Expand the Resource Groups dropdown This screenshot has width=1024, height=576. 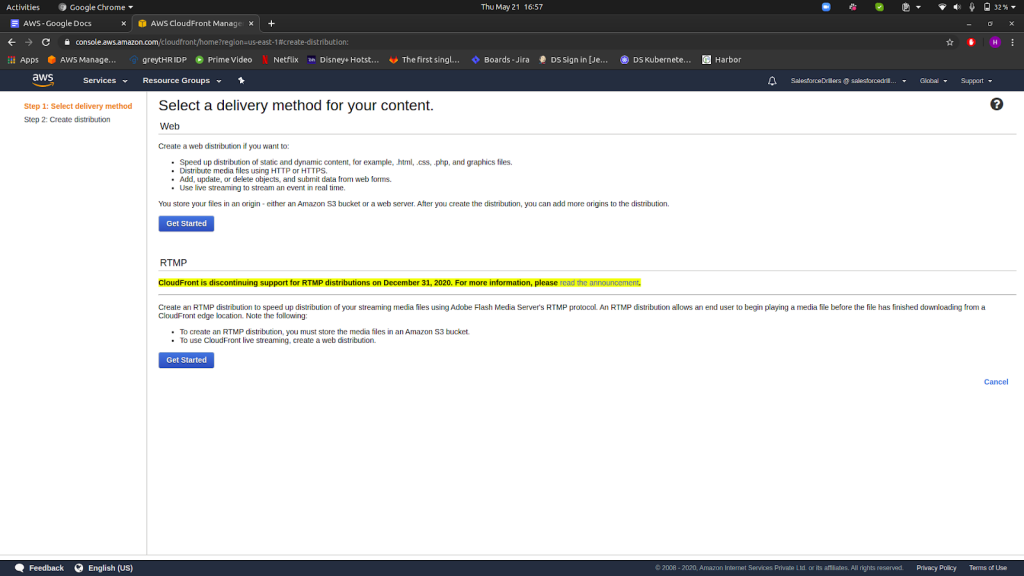(x=182, y=80)
